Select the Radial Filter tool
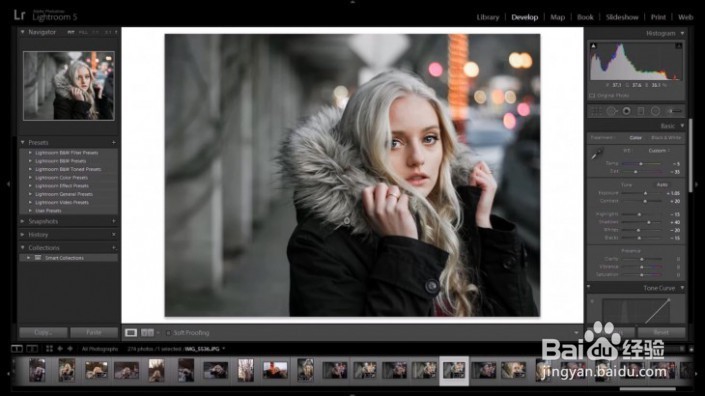Viewport: 705px width, 396px height. (656, 111)
